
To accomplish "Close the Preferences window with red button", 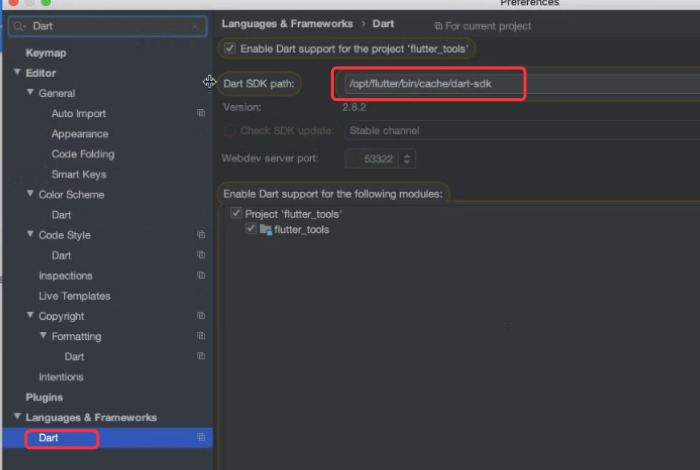I will tap(13, 2).
